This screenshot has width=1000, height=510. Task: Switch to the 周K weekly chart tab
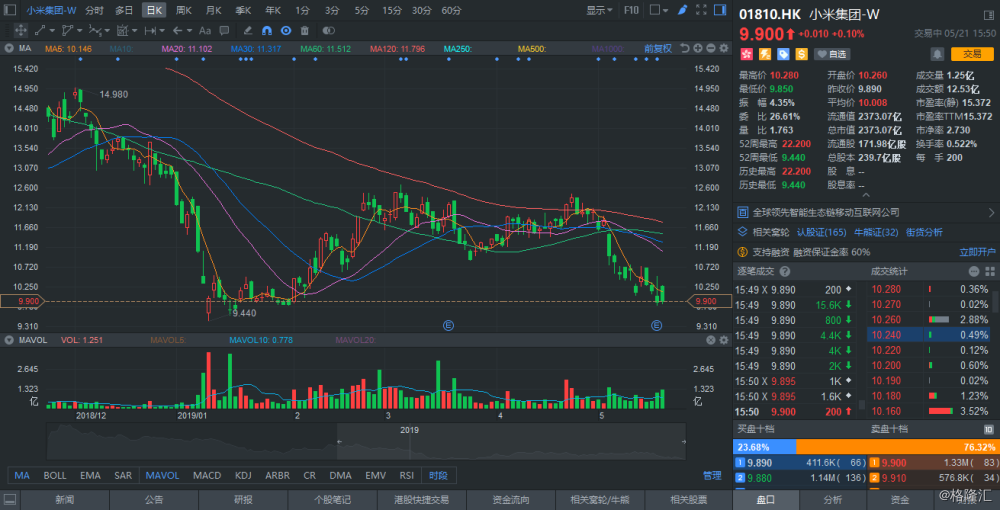click(183, 10)
